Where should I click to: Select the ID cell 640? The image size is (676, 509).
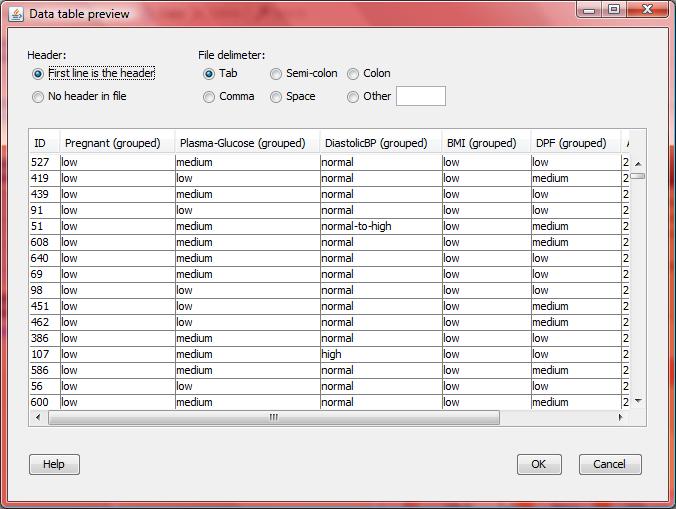(45, 258)
